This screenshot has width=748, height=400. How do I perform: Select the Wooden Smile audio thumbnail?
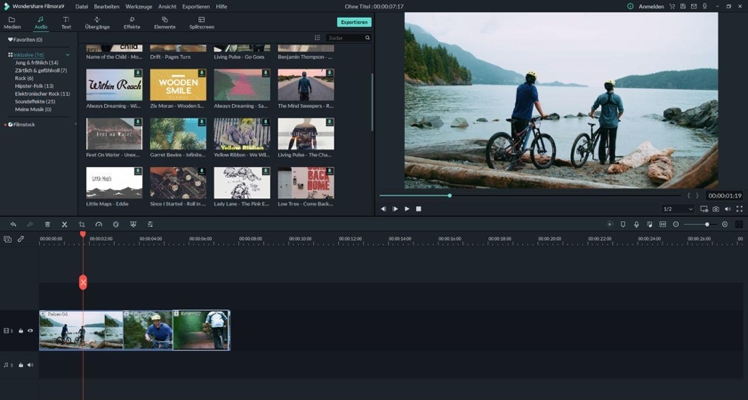tap(178, 86)
